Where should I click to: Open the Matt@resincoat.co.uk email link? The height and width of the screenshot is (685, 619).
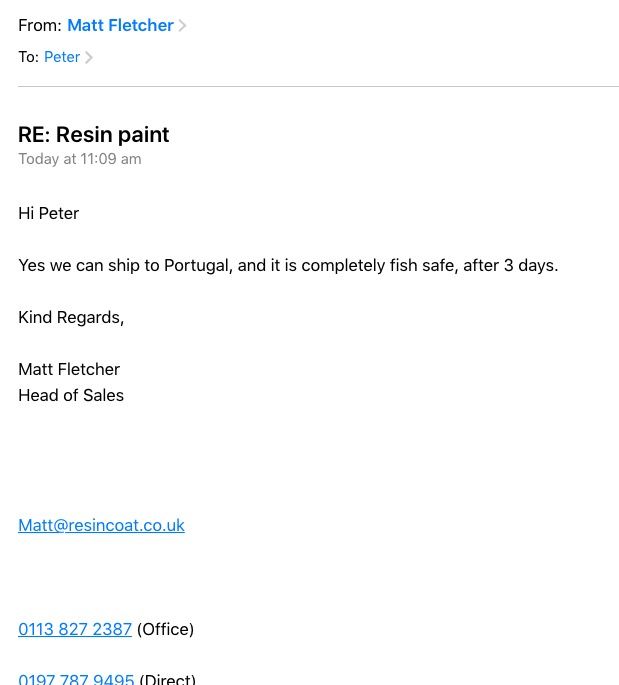(x=101, y=525)
